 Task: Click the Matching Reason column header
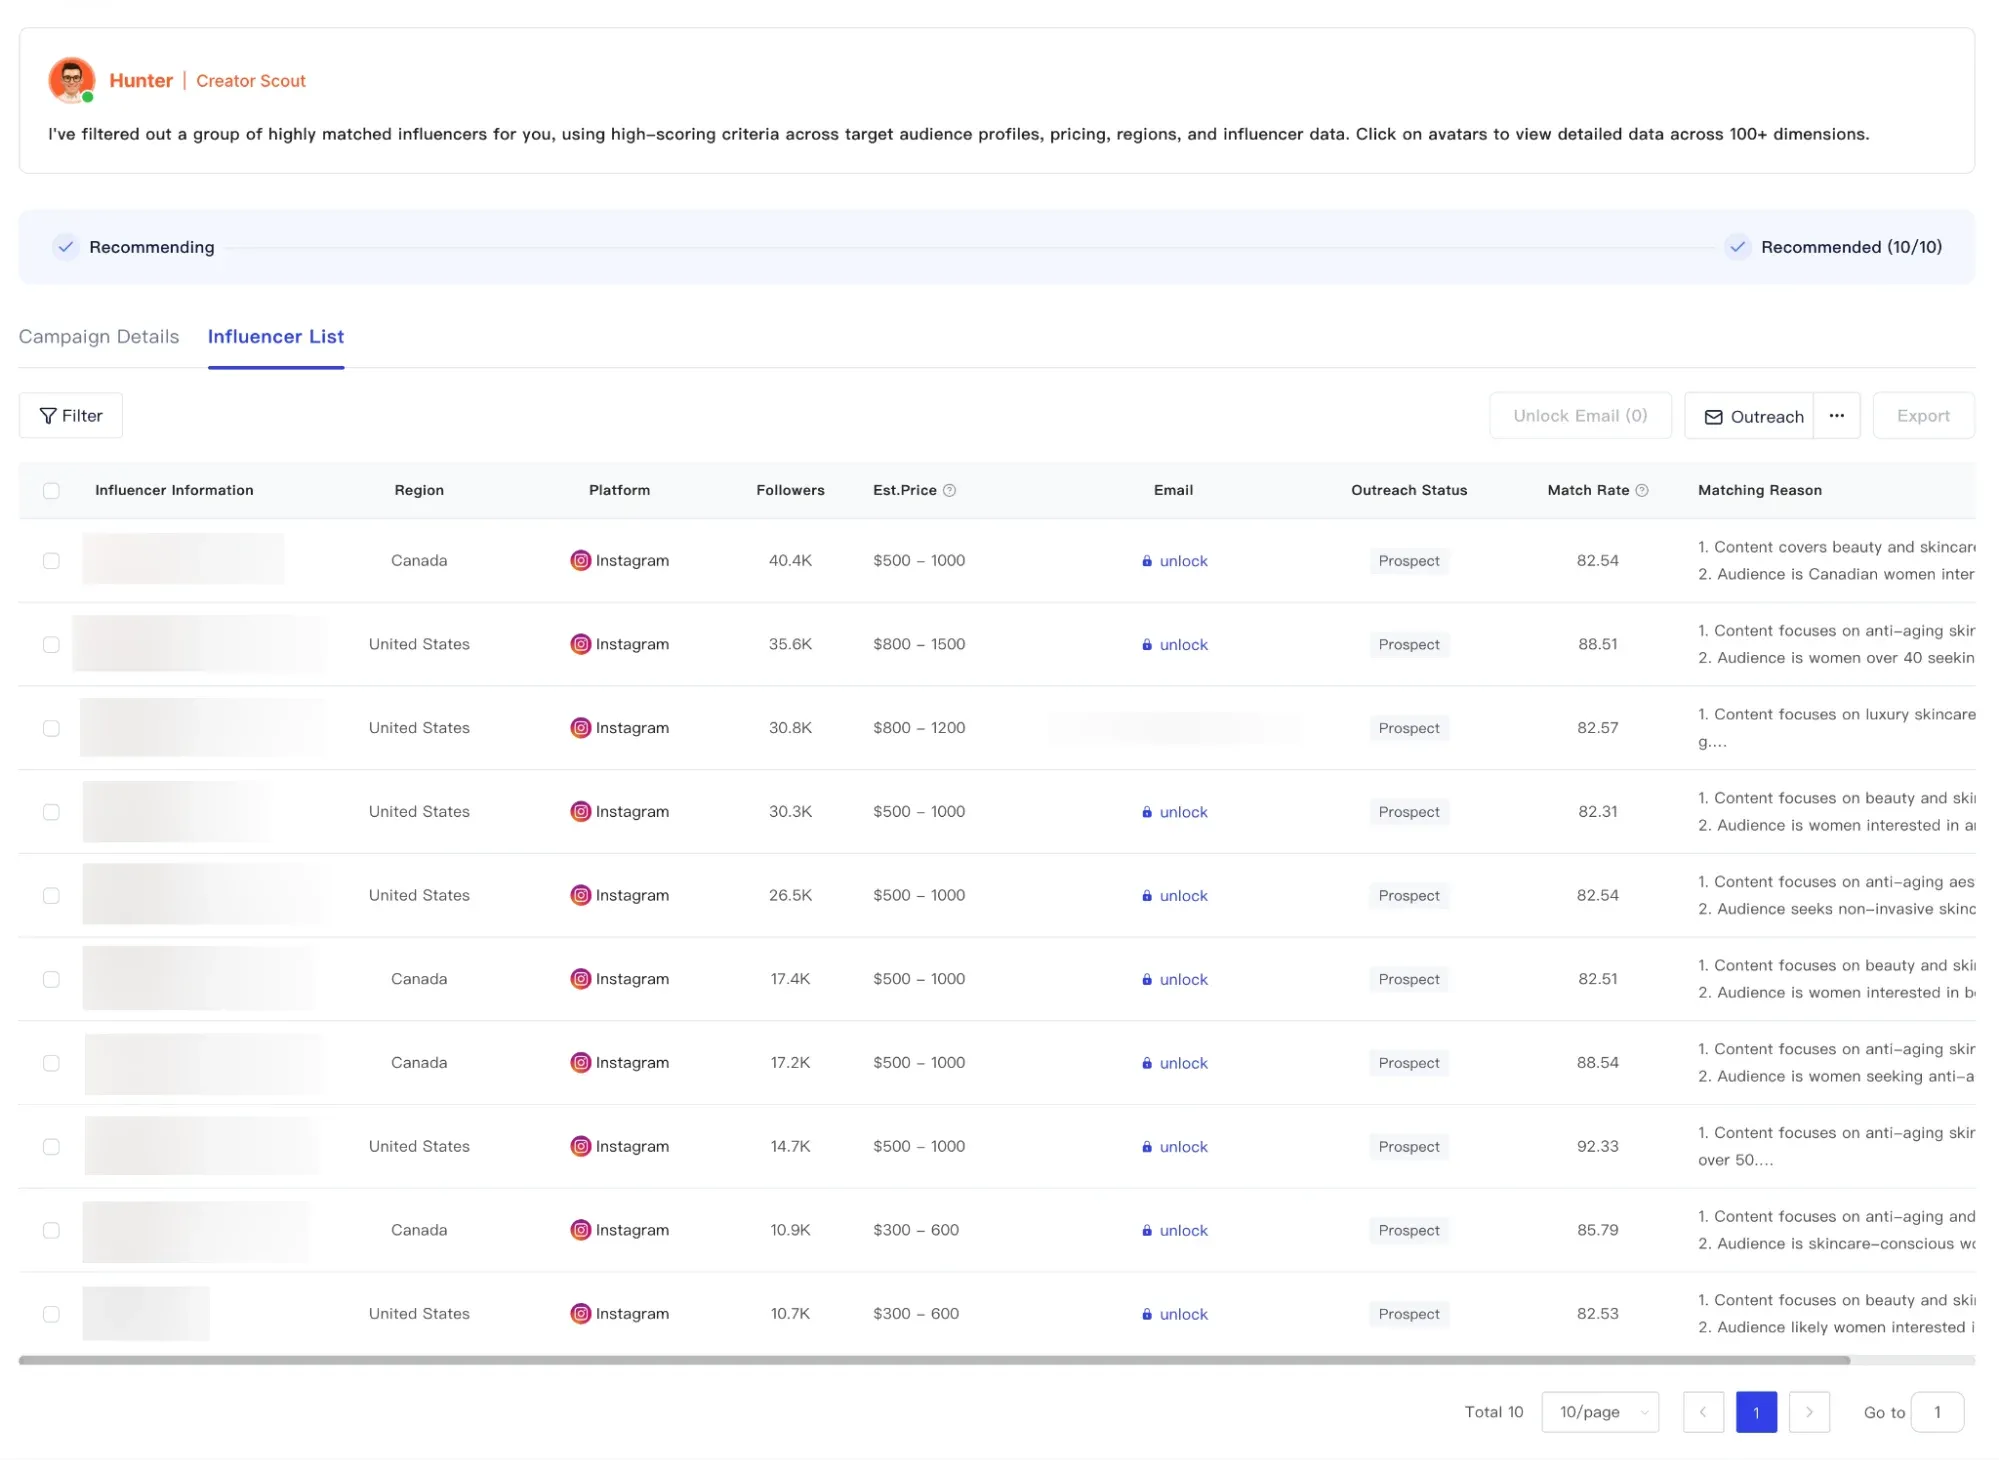pos(1759,490)
